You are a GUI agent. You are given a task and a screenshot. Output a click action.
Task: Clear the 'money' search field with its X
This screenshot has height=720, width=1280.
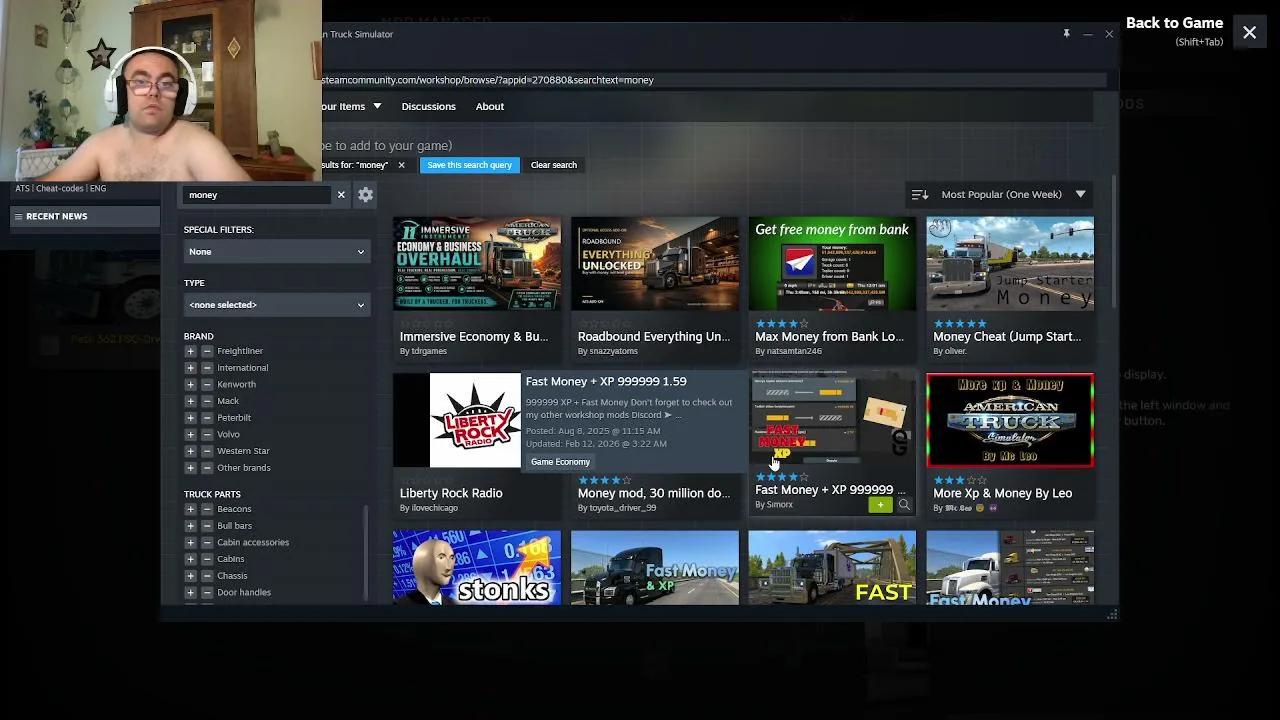point(341,195)
